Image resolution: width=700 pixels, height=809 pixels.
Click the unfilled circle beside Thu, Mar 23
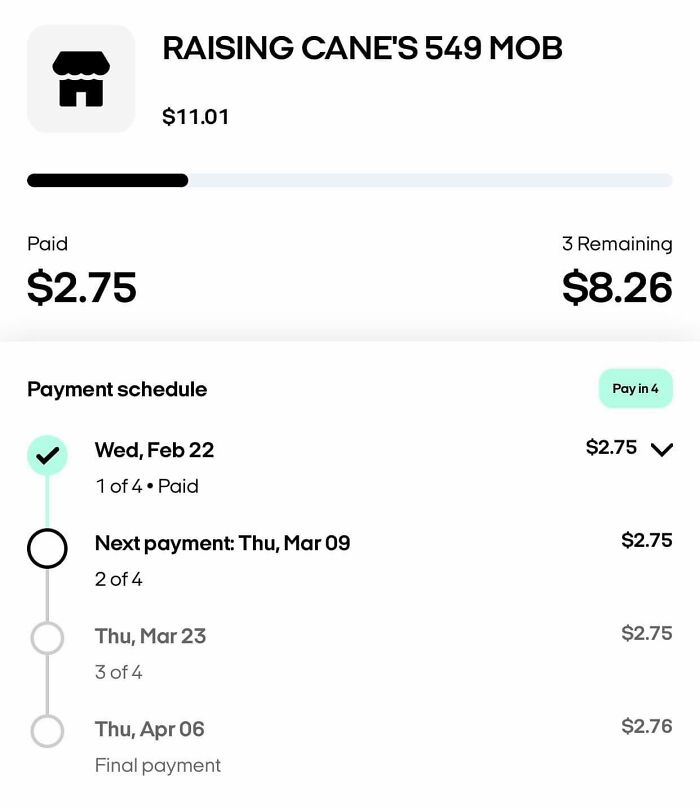coord(47,636)
